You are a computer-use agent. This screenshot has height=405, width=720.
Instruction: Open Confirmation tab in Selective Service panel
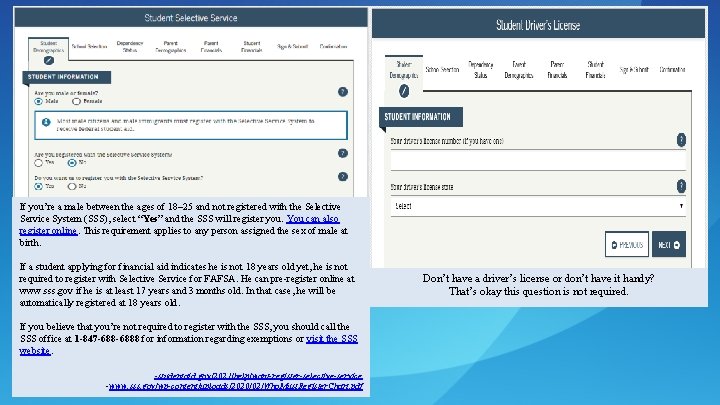tap(333, 46)
